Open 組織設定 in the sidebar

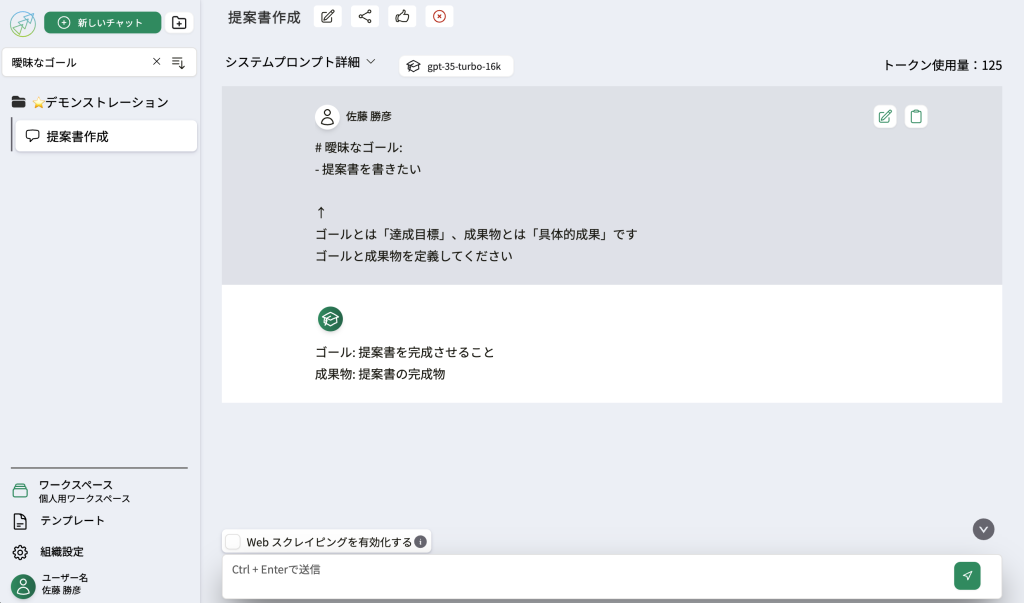point(61,552)
